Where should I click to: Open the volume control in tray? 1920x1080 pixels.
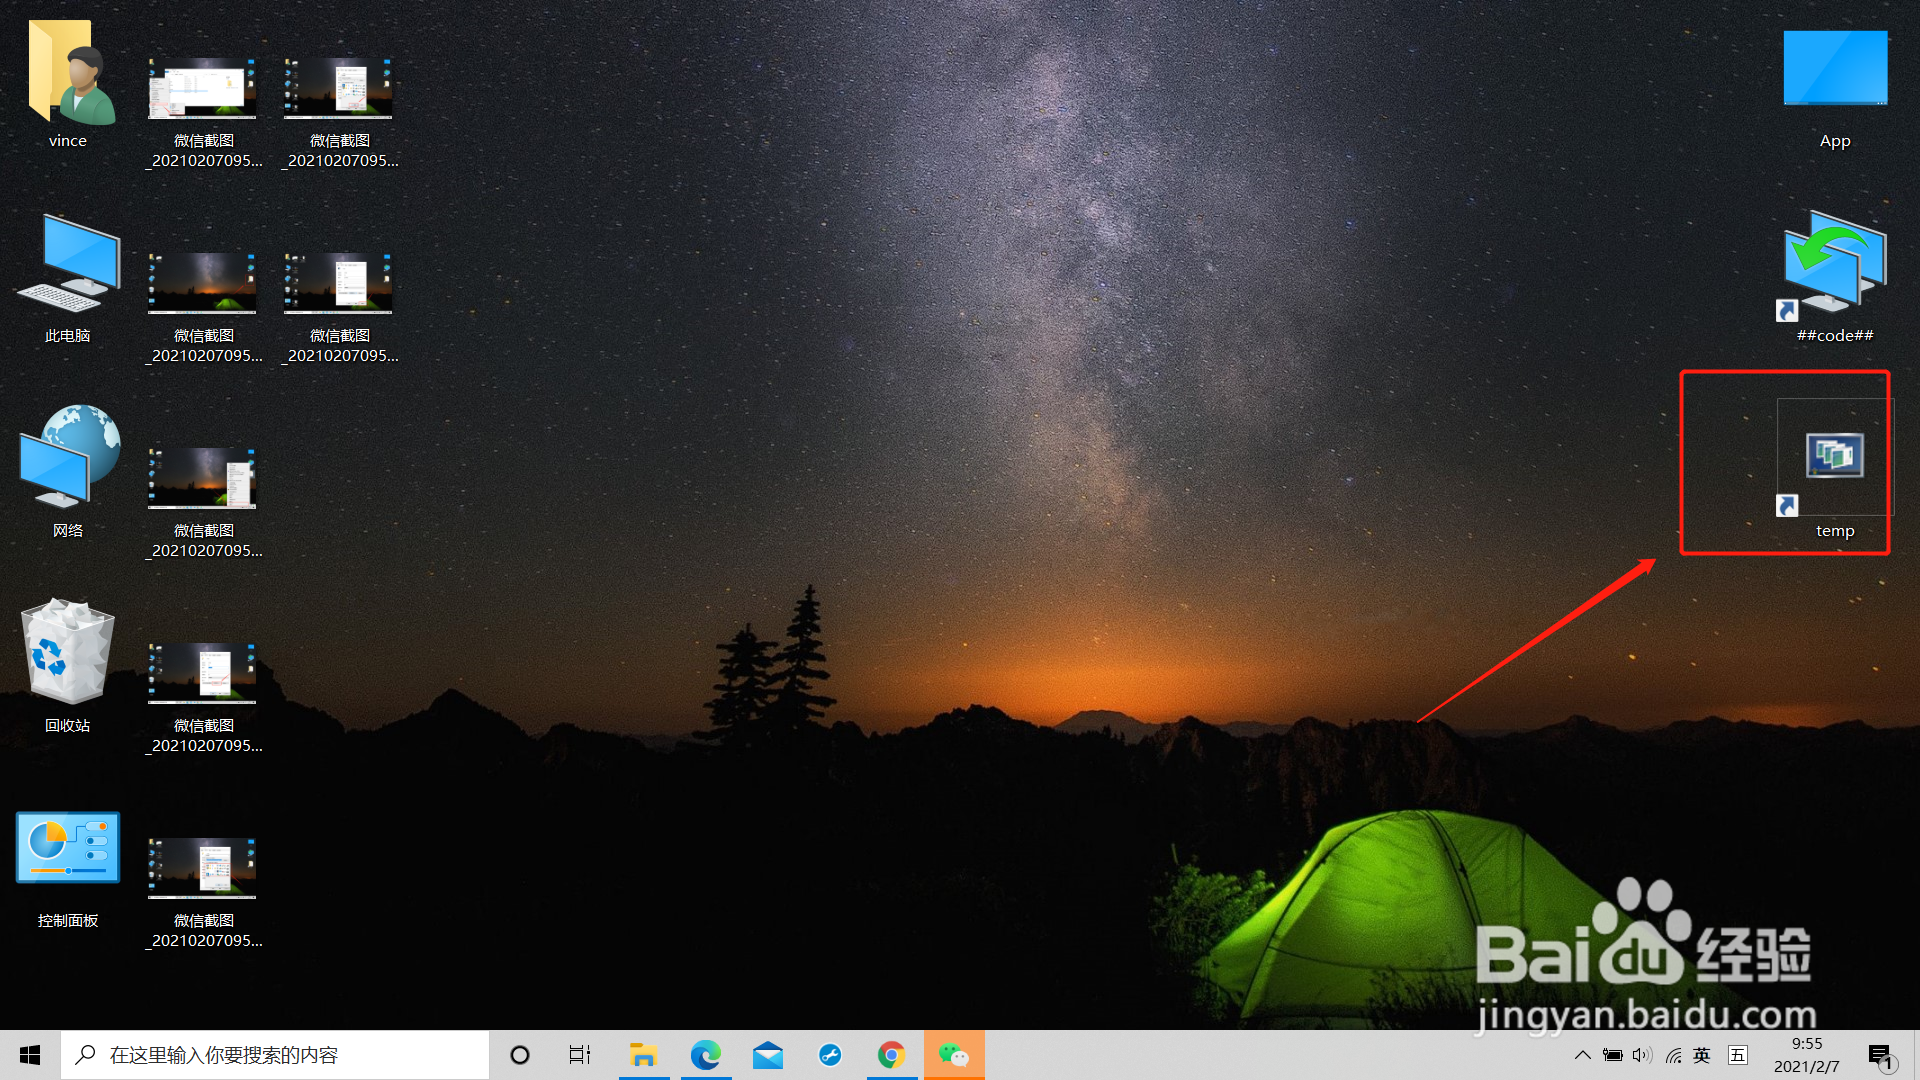(1642, 1055)
